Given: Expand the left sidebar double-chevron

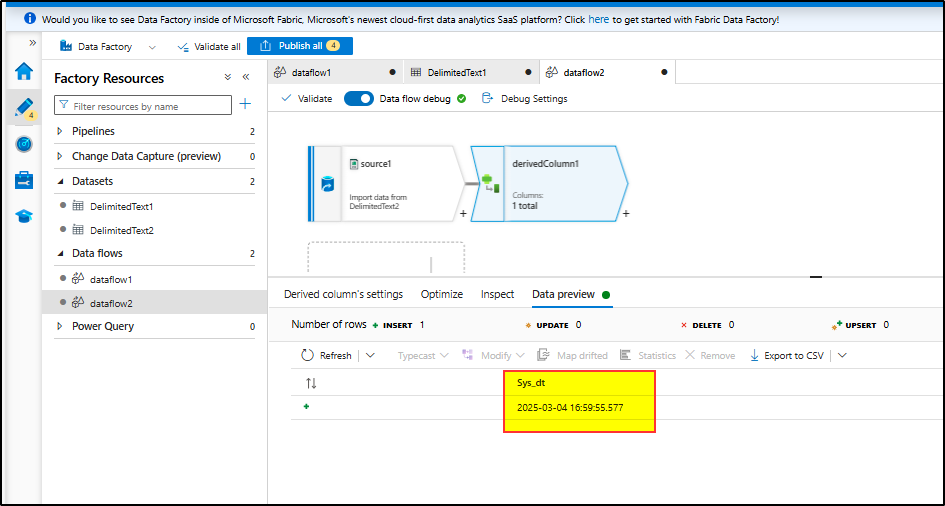Looking at the screenshot, I should [x=33, y=43].
